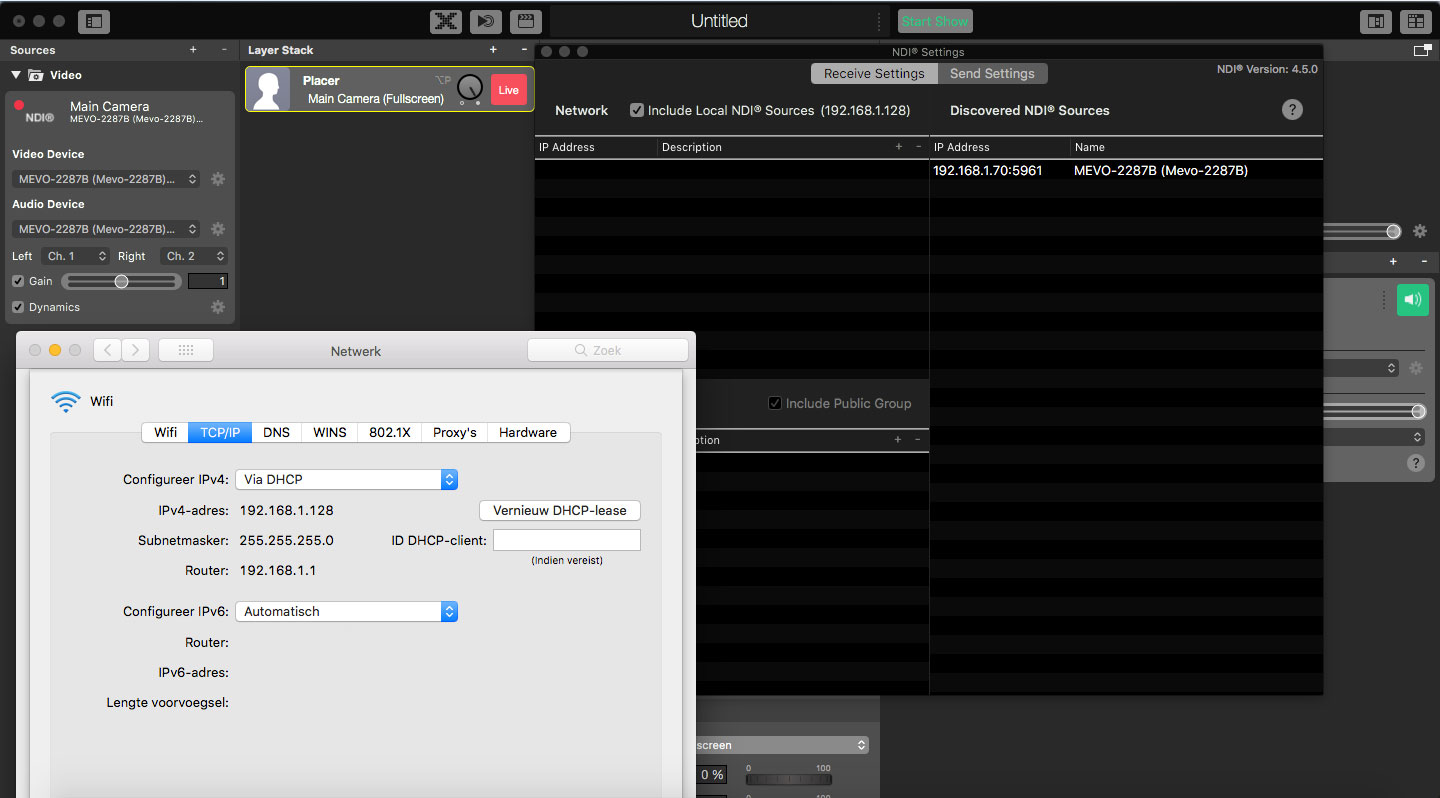Open Right channel Ch. 2 dropdown

click(193, 256)
